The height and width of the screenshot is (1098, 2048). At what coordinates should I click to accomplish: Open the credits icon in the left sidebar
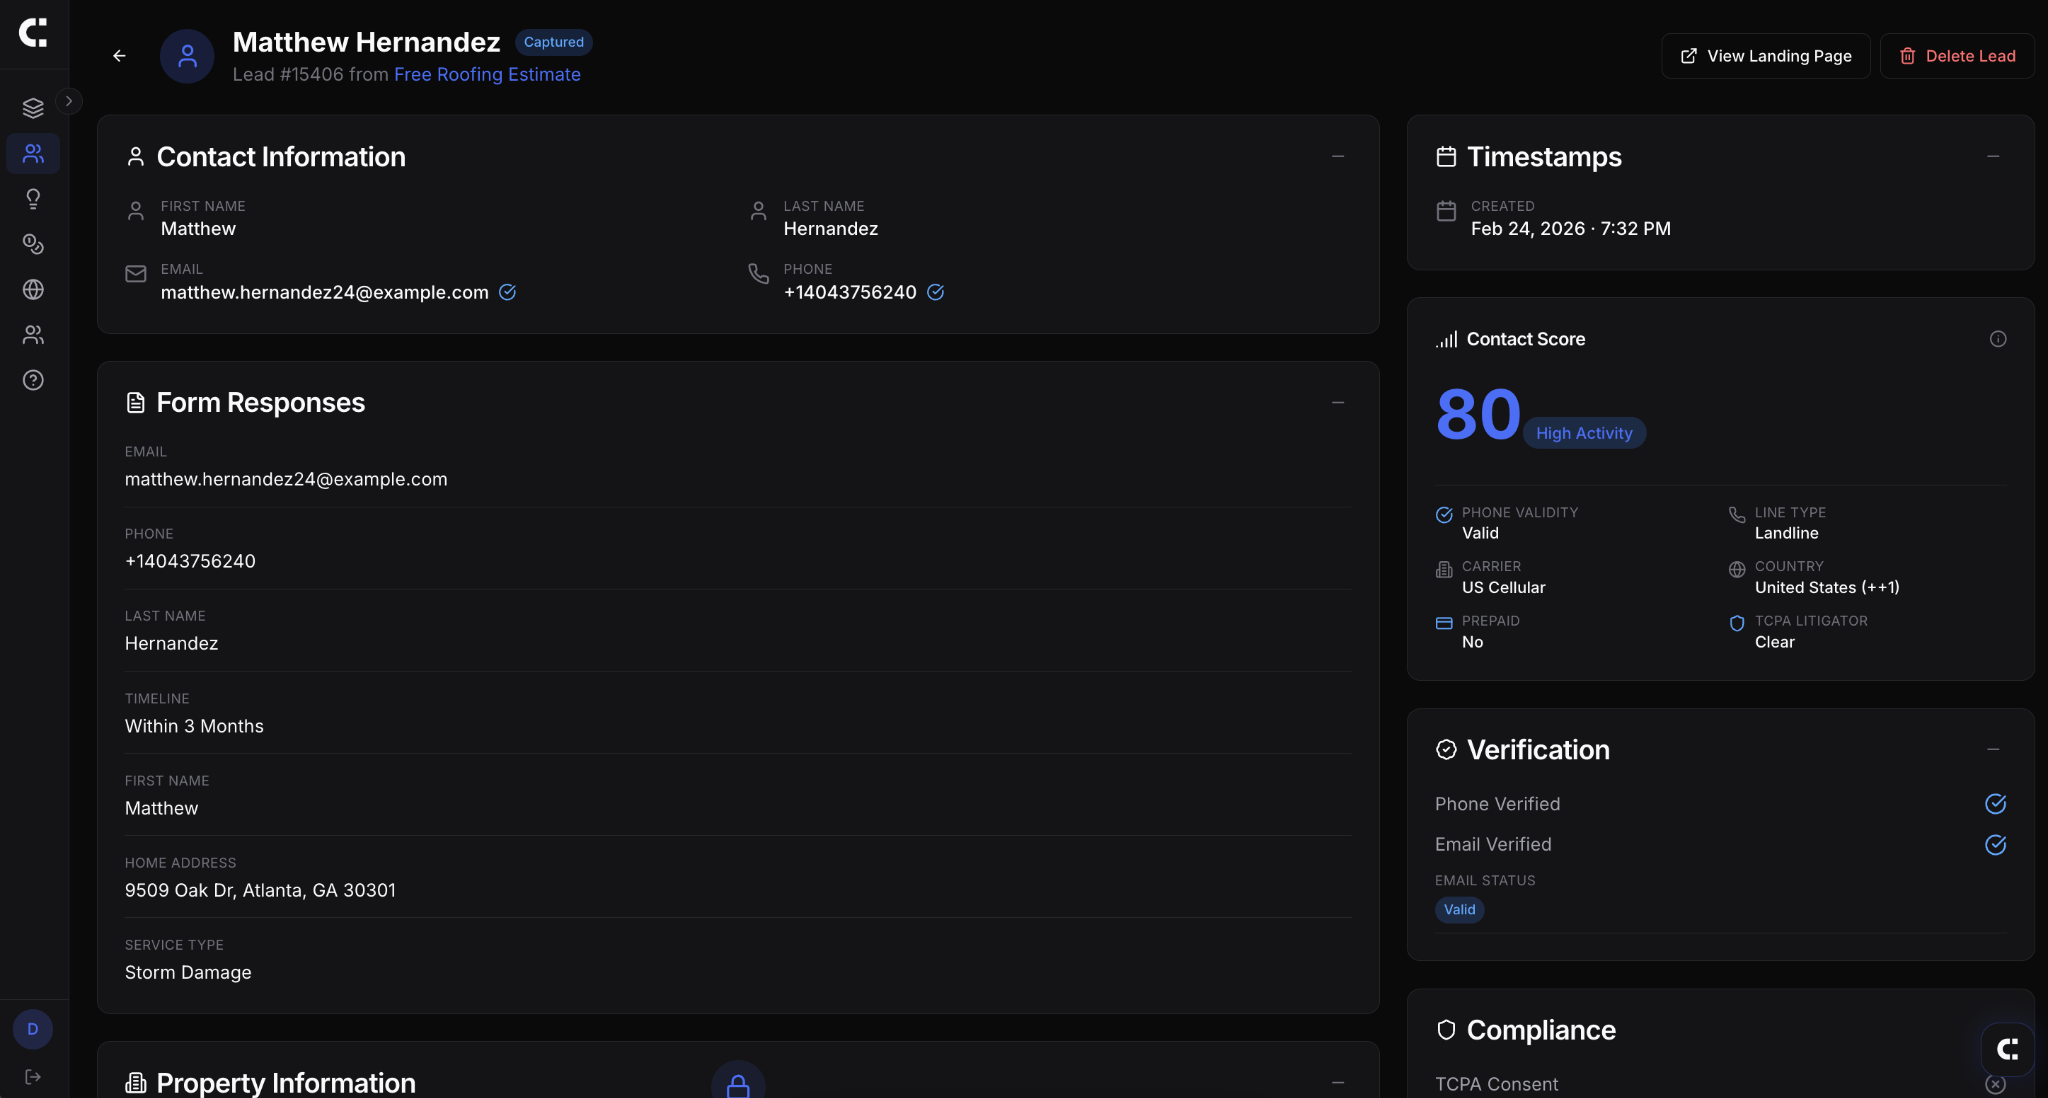[33, 244]
